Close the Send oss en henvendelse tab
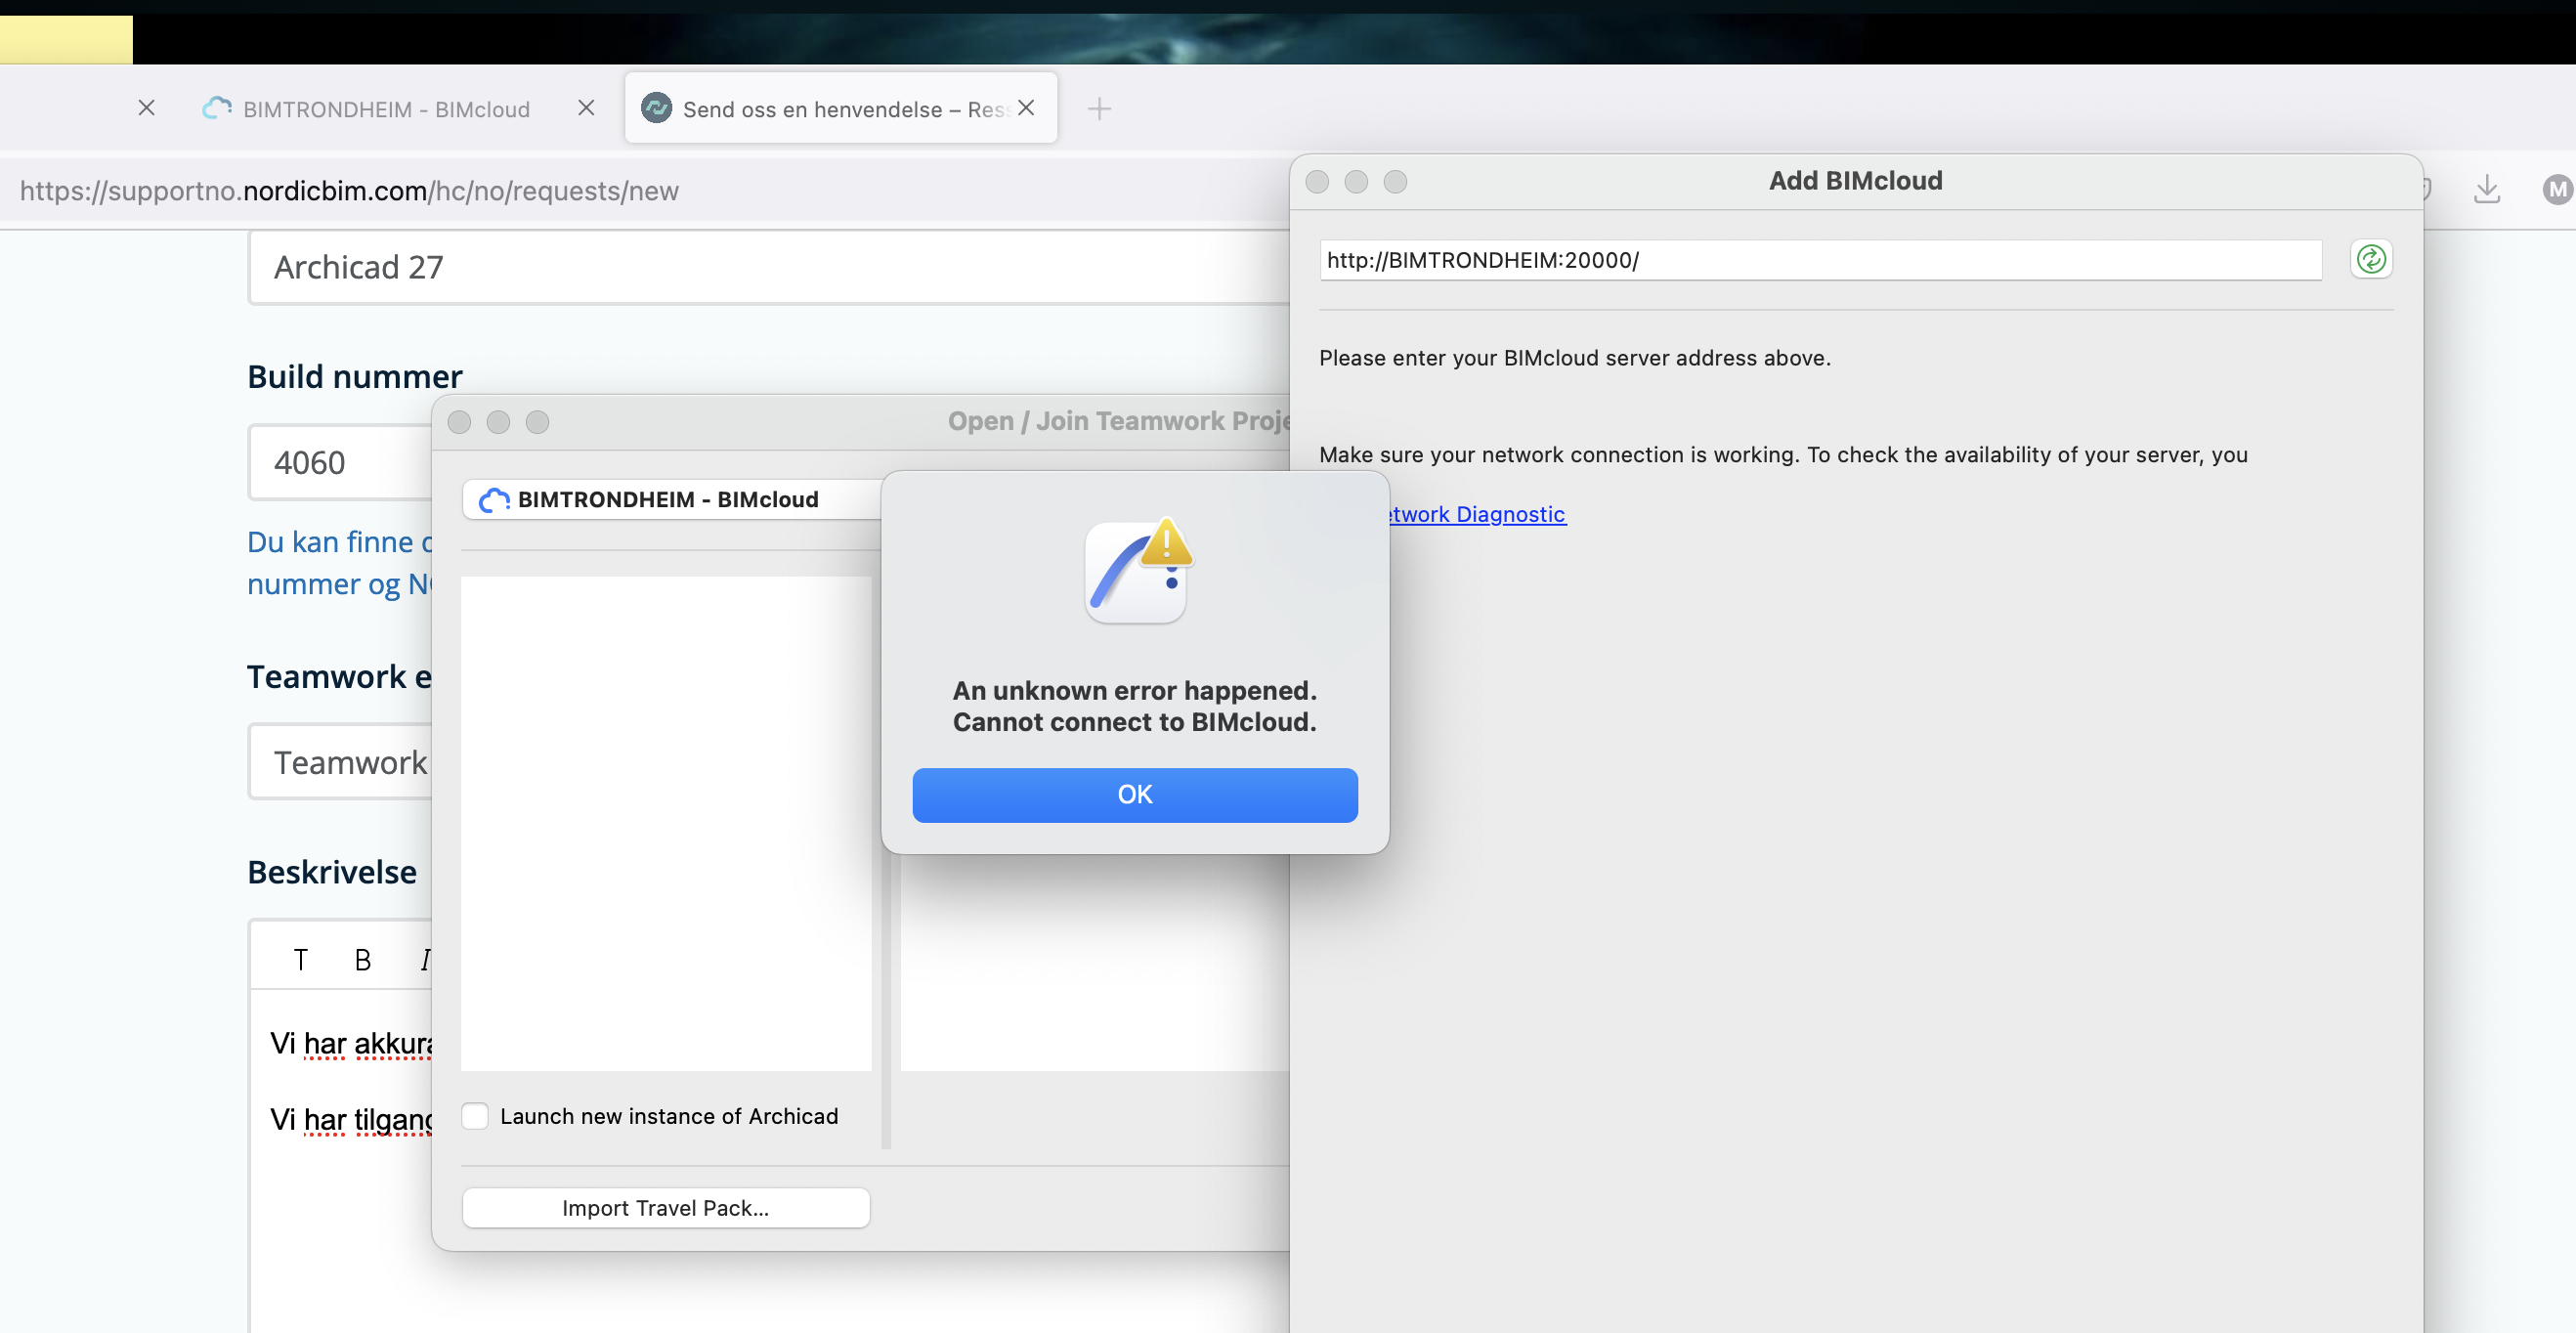The width and height of the screenshot is (2576, 1333). 1026,108
